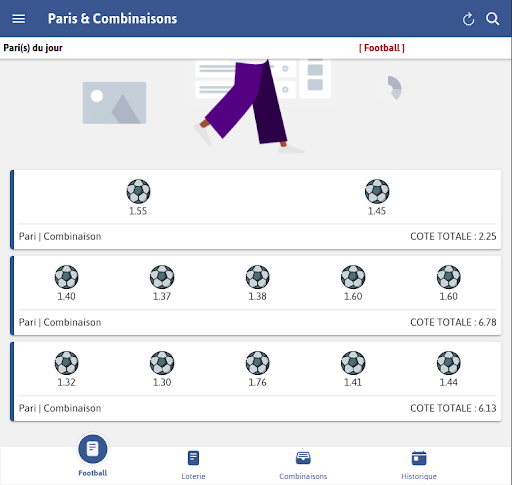Select the football icon with odds 1.76

click(x=258, y=363)
